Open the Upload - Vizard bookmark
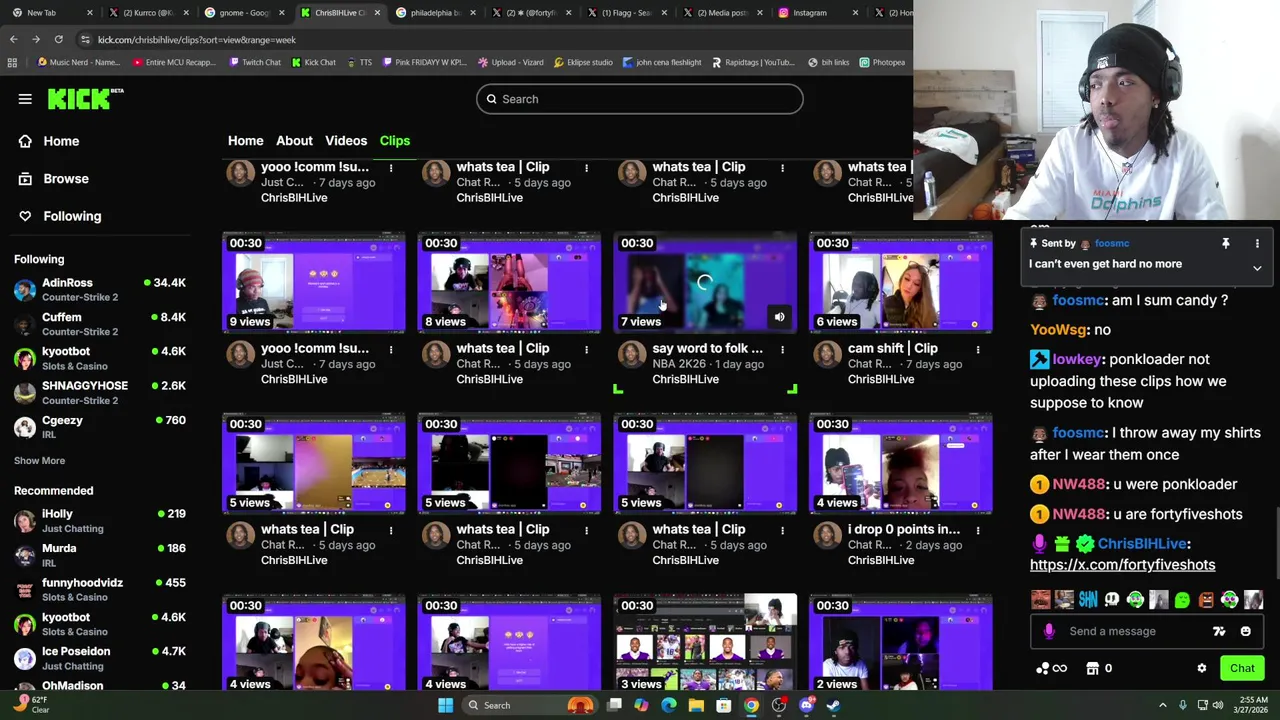Viewport: 1280px width, 720px height. (x=510, y=62)
